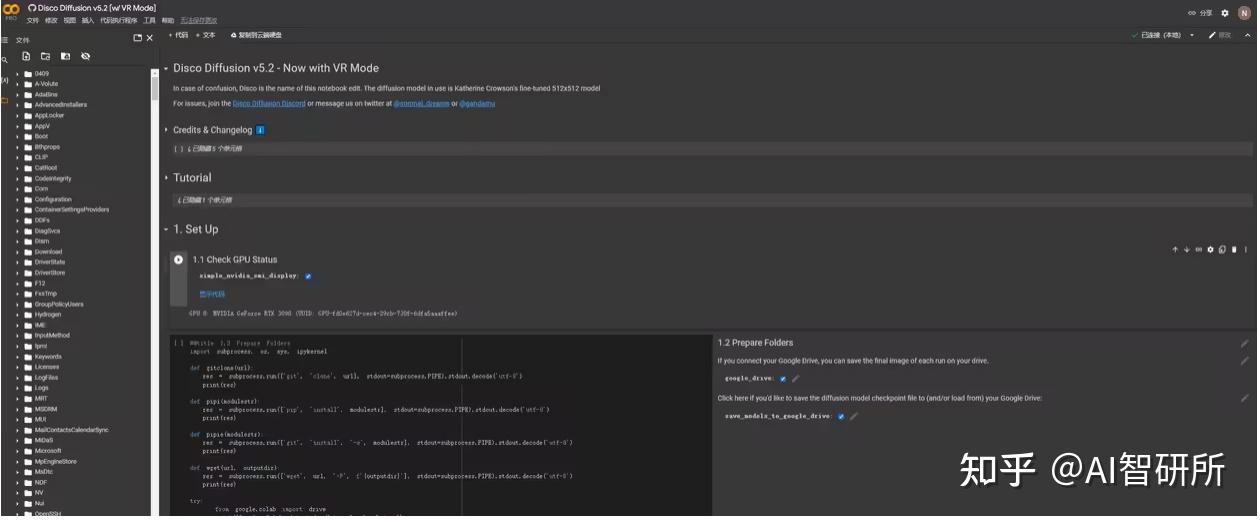Click the 5 hidden cells placeholder row

(710, 149)
